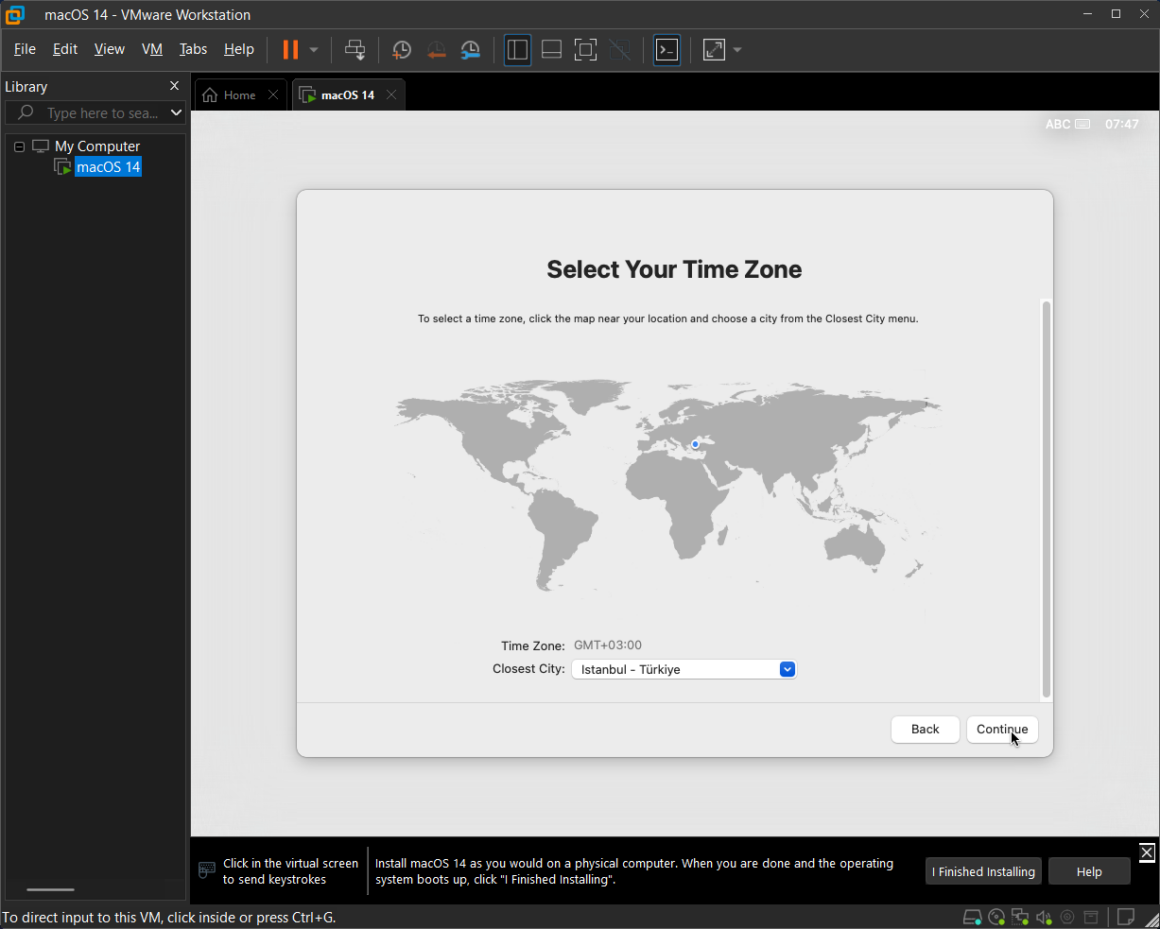This screenshot has width=1160, height=929.
Task: Close the Home tab
Action: 273,95
